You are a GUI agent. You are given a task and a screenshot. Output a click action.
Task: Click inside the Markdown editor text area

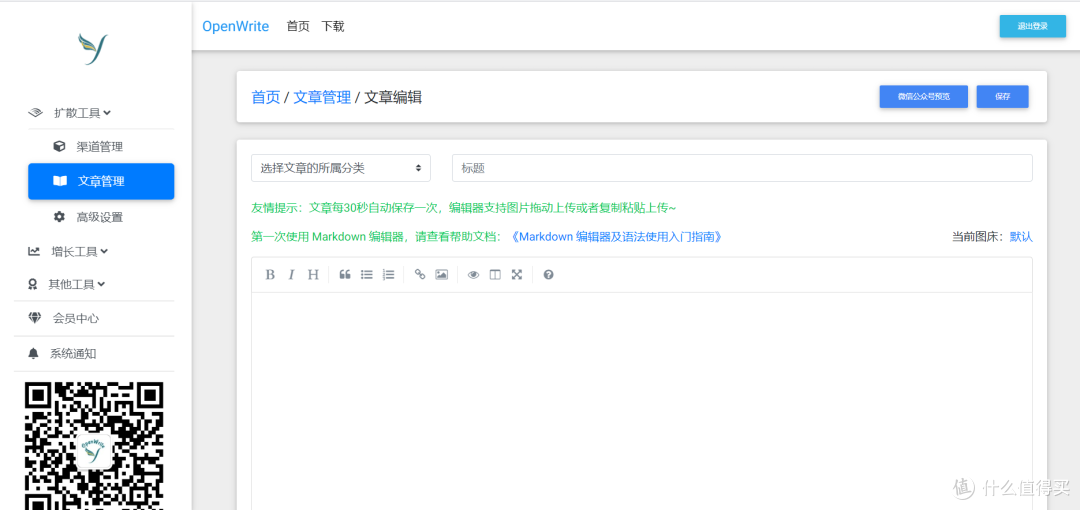pos(641,401)
